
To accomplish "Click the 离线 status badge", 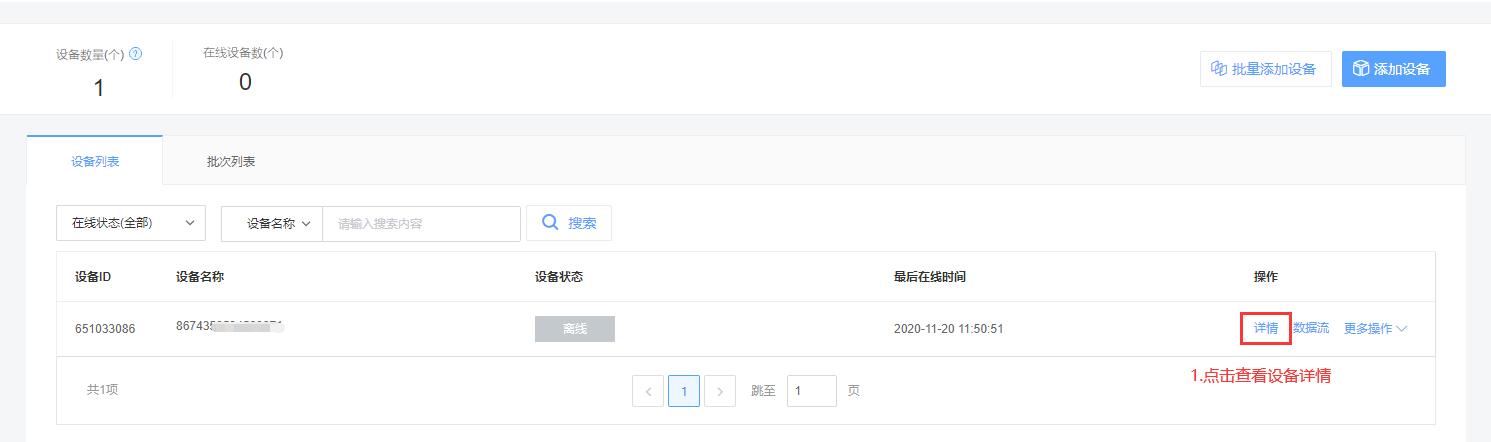I will pyautogui.click(x=575, y=329).
